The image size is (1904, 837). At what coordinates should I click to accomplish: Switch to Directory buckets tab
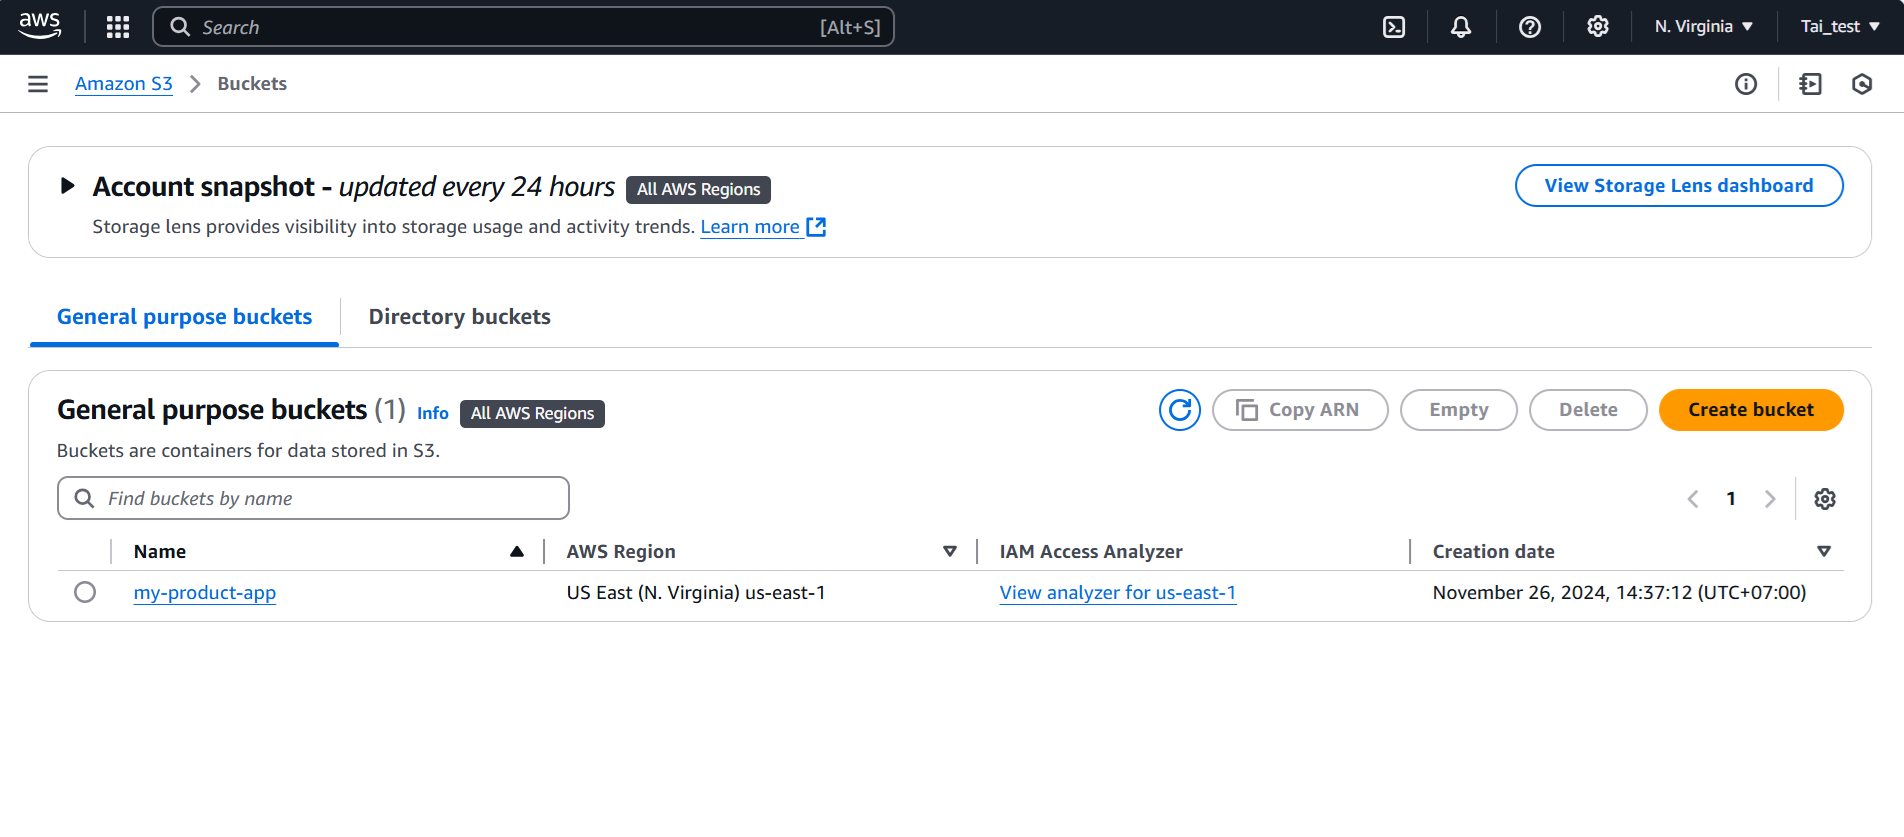[460, 317]
